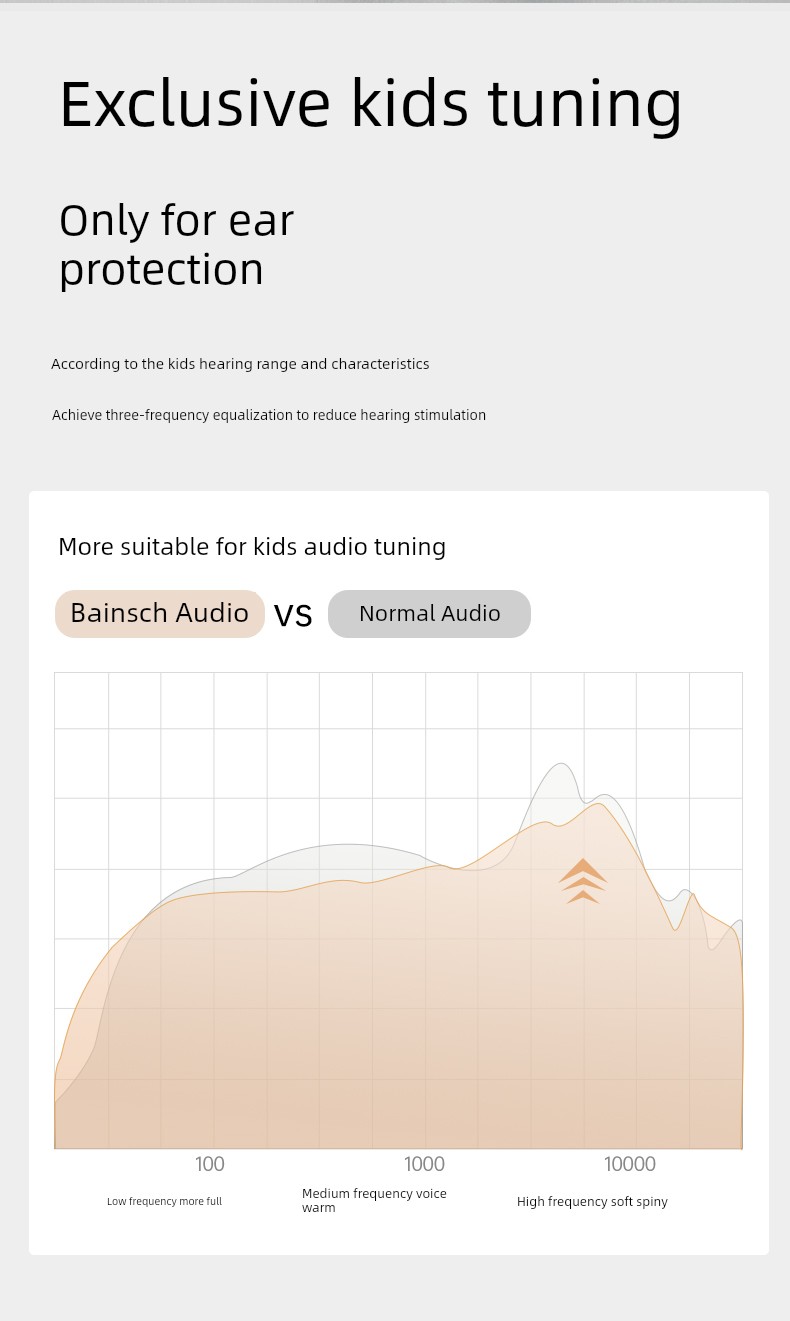Click the gray curve's broad mid-frequency hump

coord(345,846)
